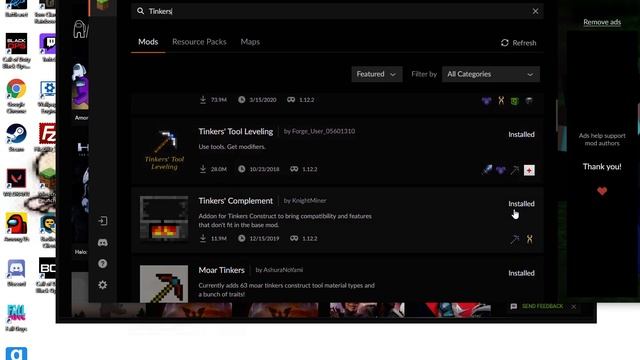Open Tinkers' Tool Leveling mod page

tap(236, 131)
